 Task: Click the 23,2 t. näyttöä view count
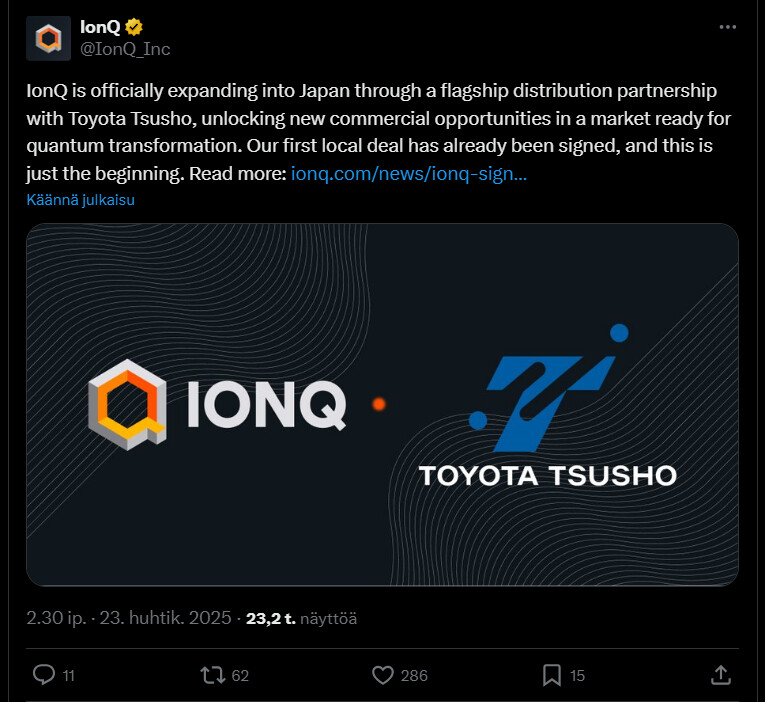point(302,618)
